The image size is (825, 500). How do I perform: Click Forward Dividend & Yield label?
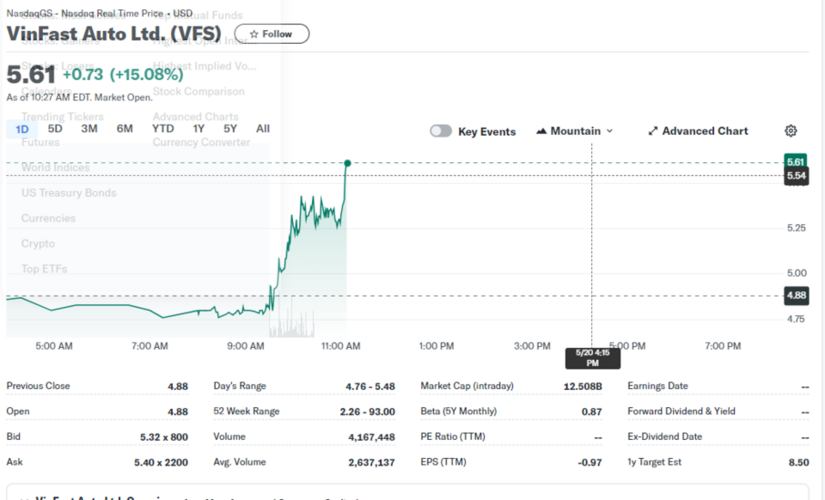(x=681, y=411)
